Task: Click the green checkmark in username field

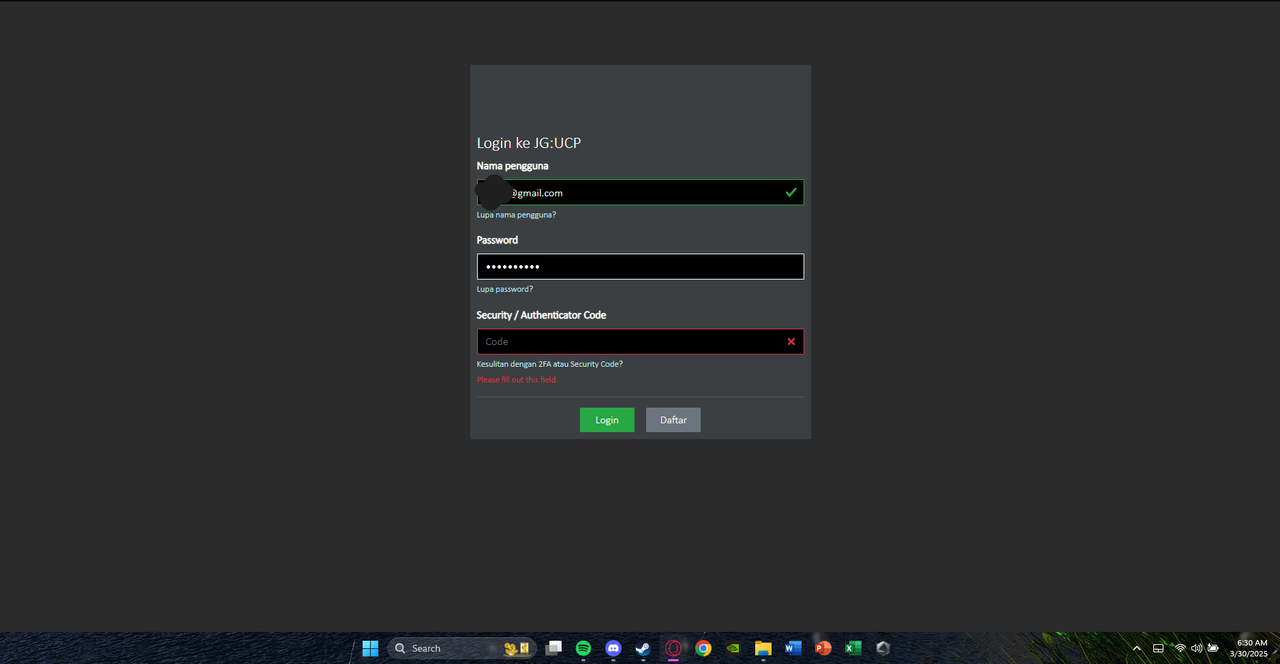Action: (x=791, y=192)
